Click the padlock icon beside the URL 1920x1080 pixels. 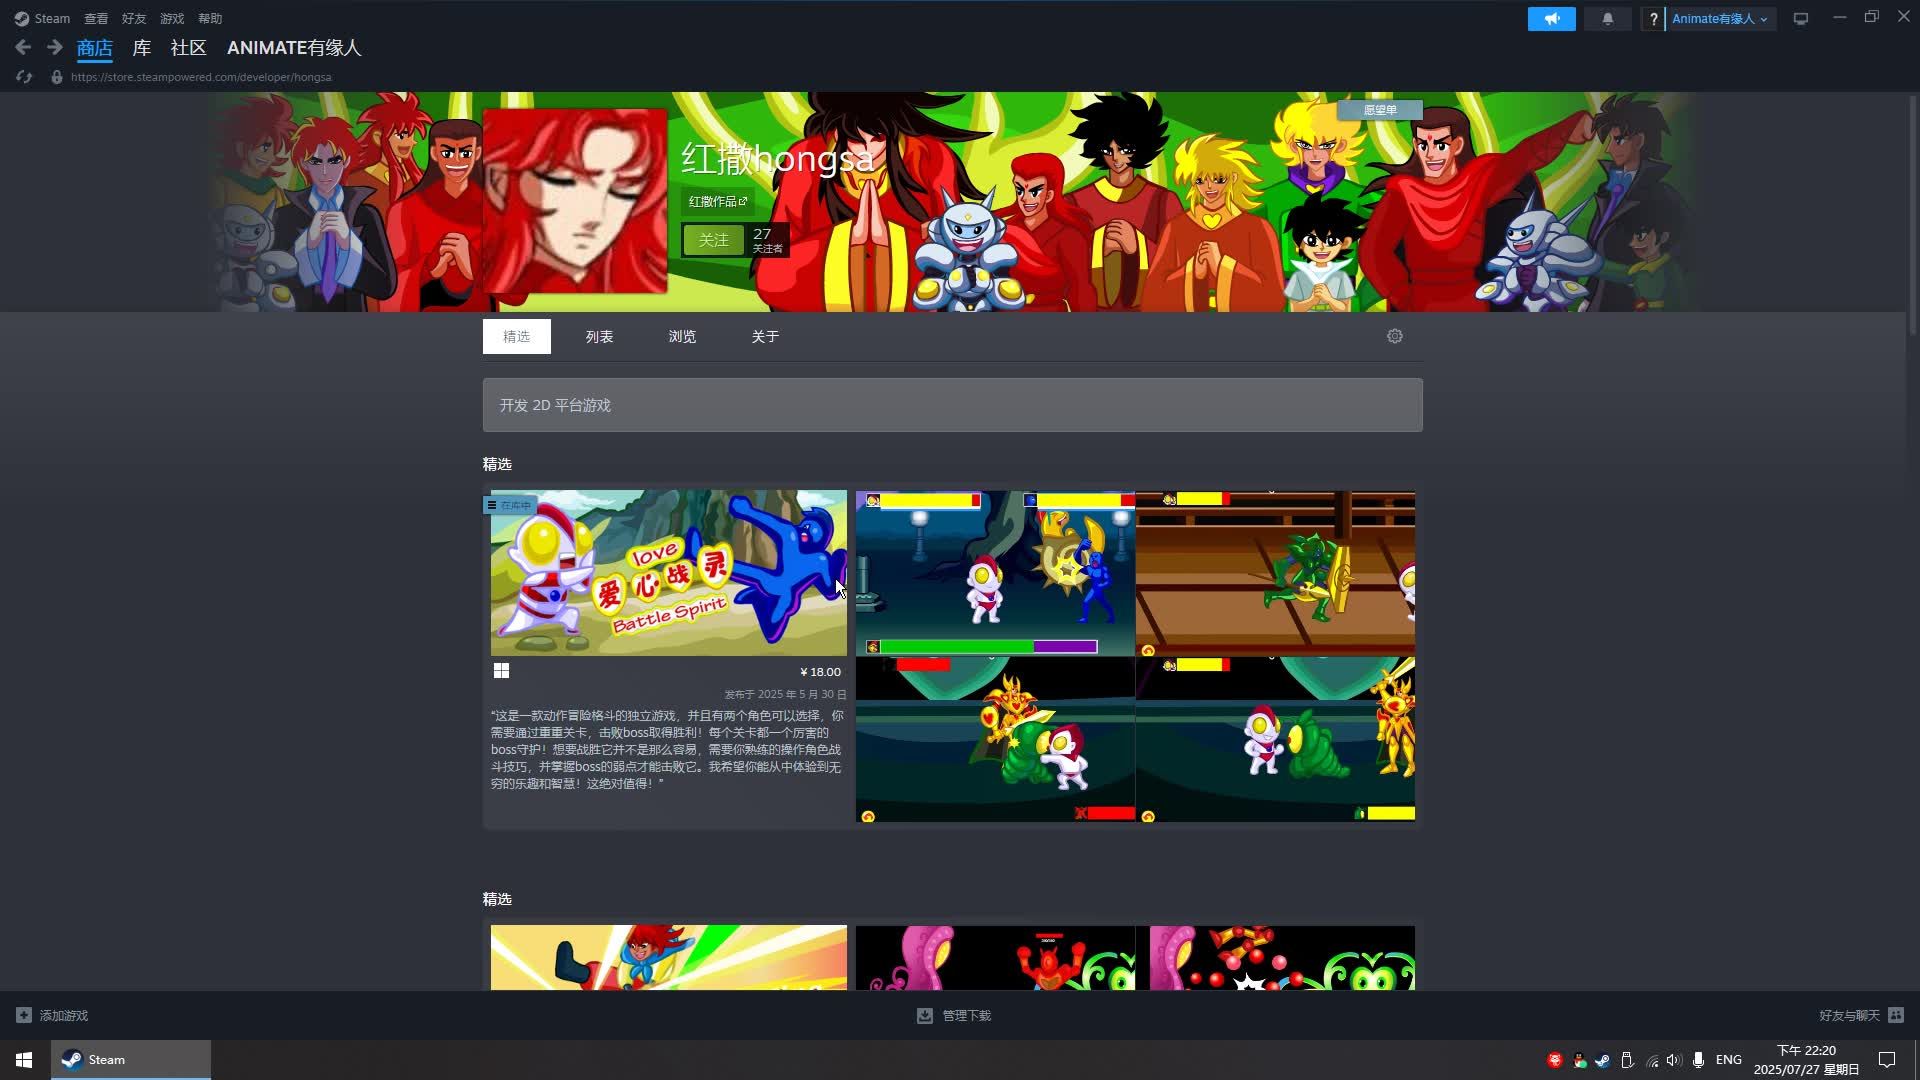[x=57, y=77]
